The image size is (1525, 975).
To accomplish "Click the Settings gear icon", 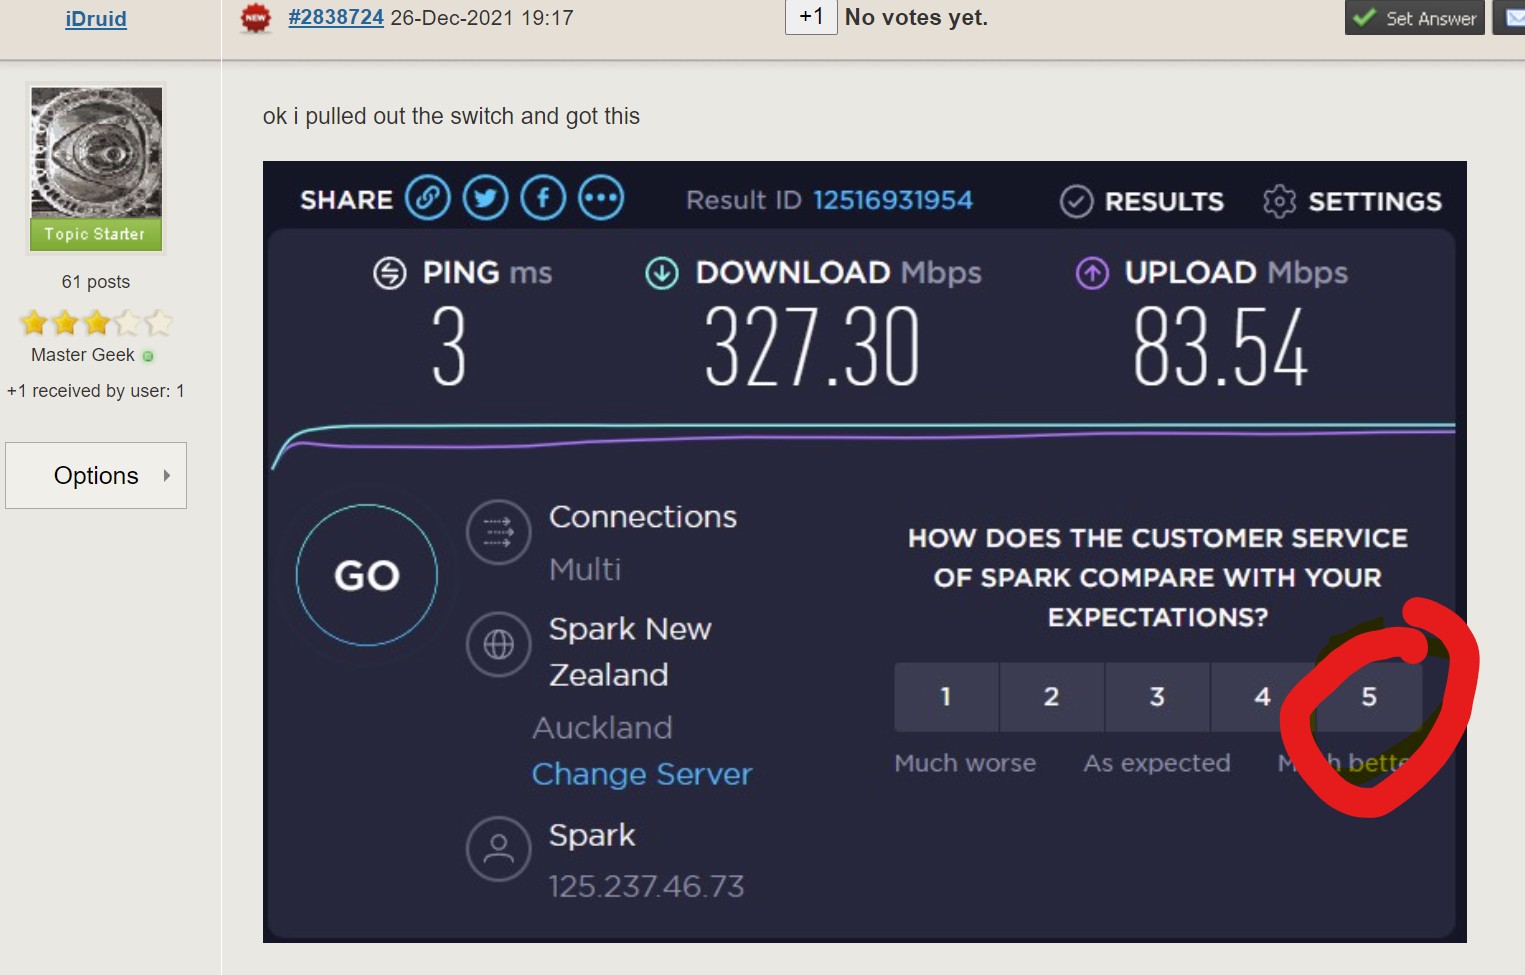I will click(1279, 201).
